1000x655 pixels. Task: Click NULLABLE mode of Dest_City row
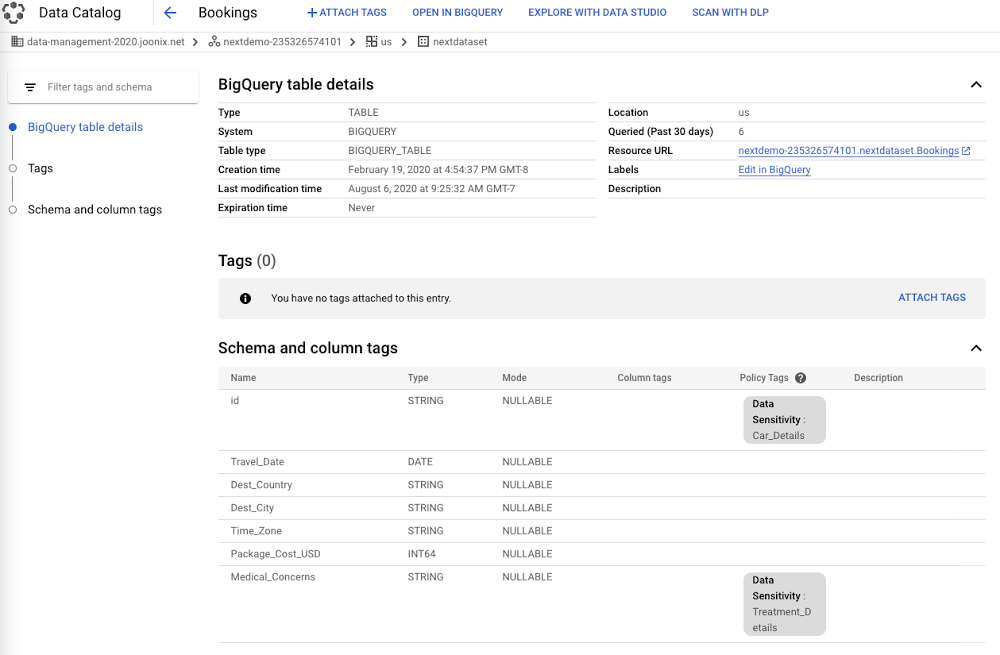[x=527, y=508]
